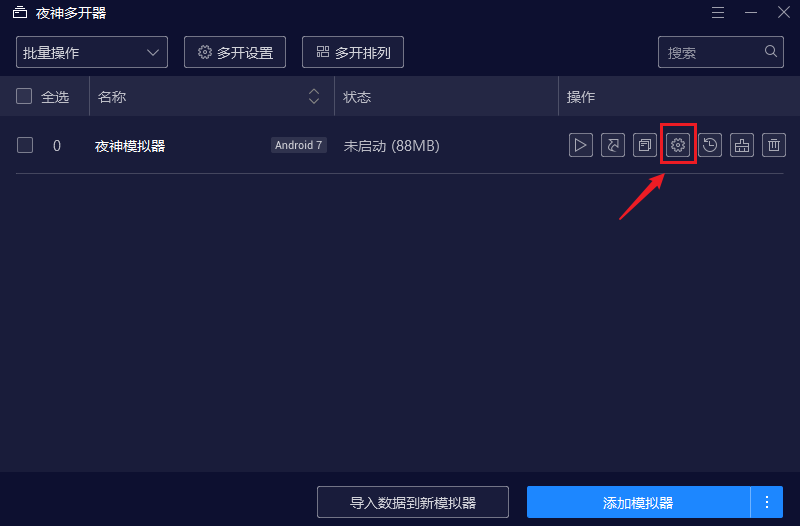Screen dimensions: 800x526
Task: Open 多开设置 settings
Action: [235, 52]
